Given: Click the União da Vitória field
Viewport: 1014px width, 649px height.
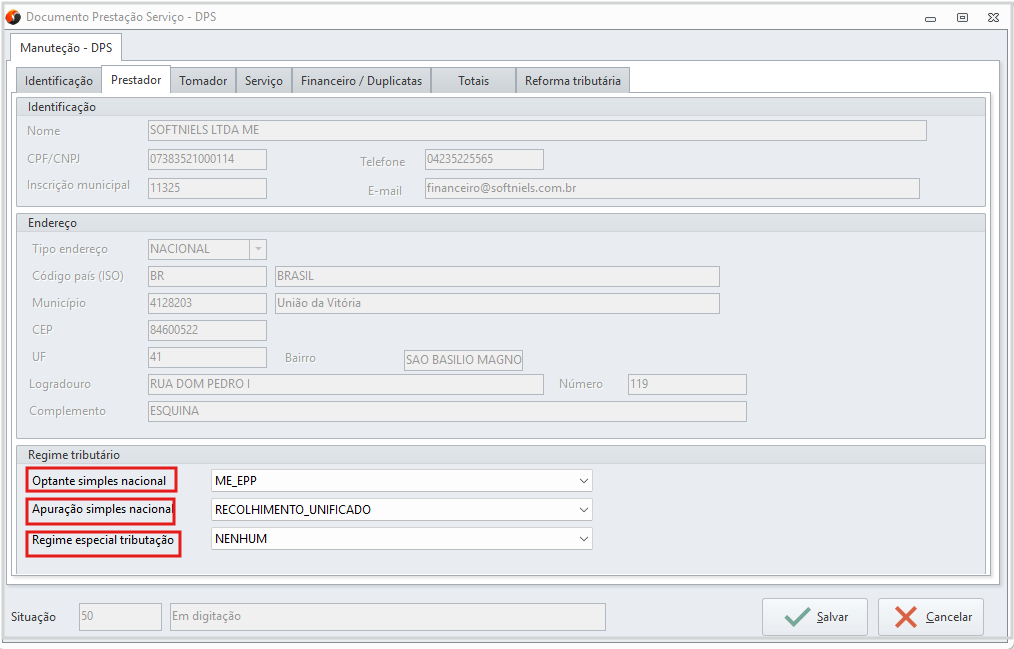Looking at the screenshot, I should click(497, 303).
